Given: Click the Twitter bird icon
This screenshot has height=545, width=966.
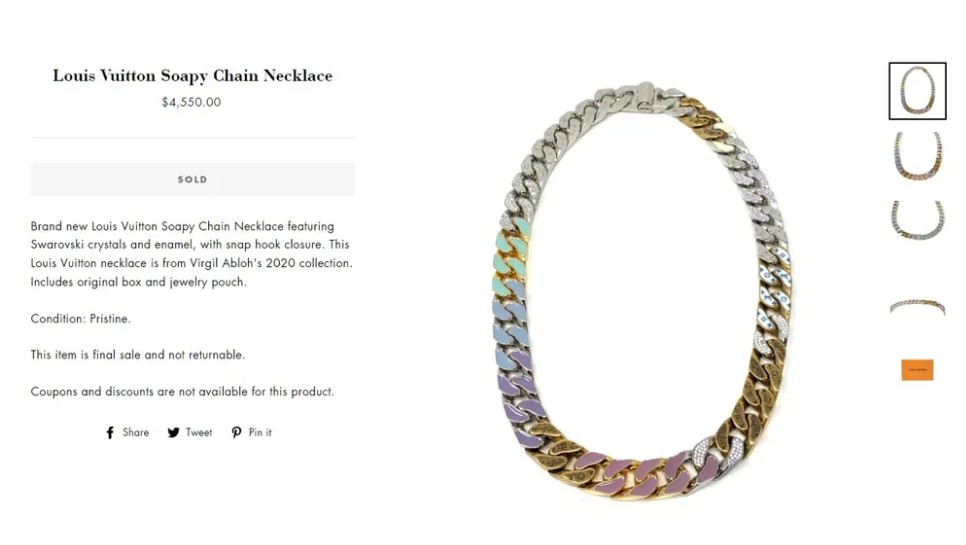Looking at the screenshot, I should pos(174,432).
